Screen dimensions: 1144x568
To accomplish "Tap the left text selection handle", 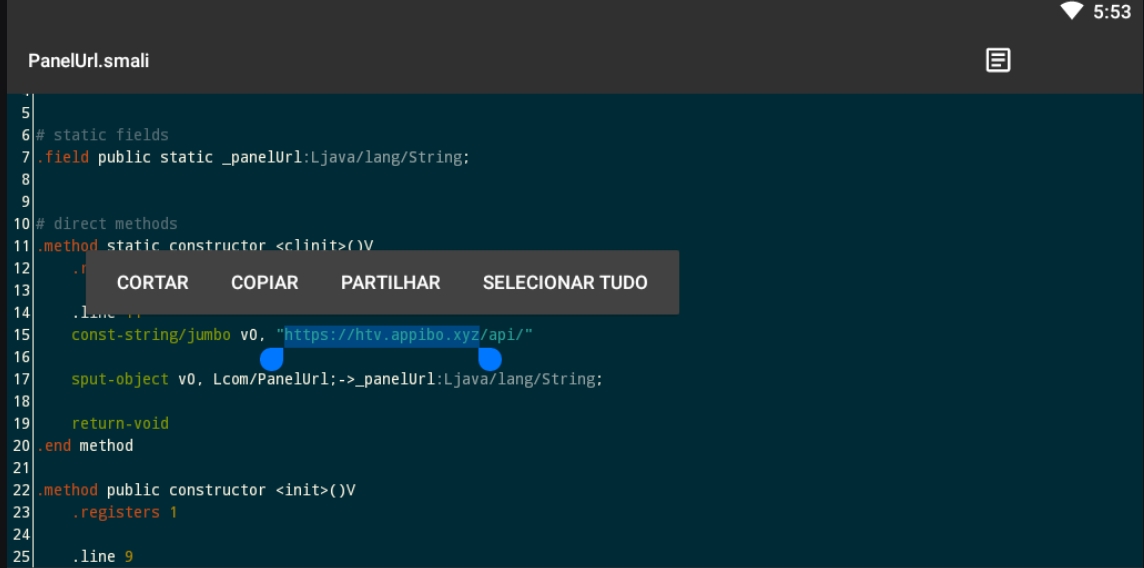I will coord(270,359).
